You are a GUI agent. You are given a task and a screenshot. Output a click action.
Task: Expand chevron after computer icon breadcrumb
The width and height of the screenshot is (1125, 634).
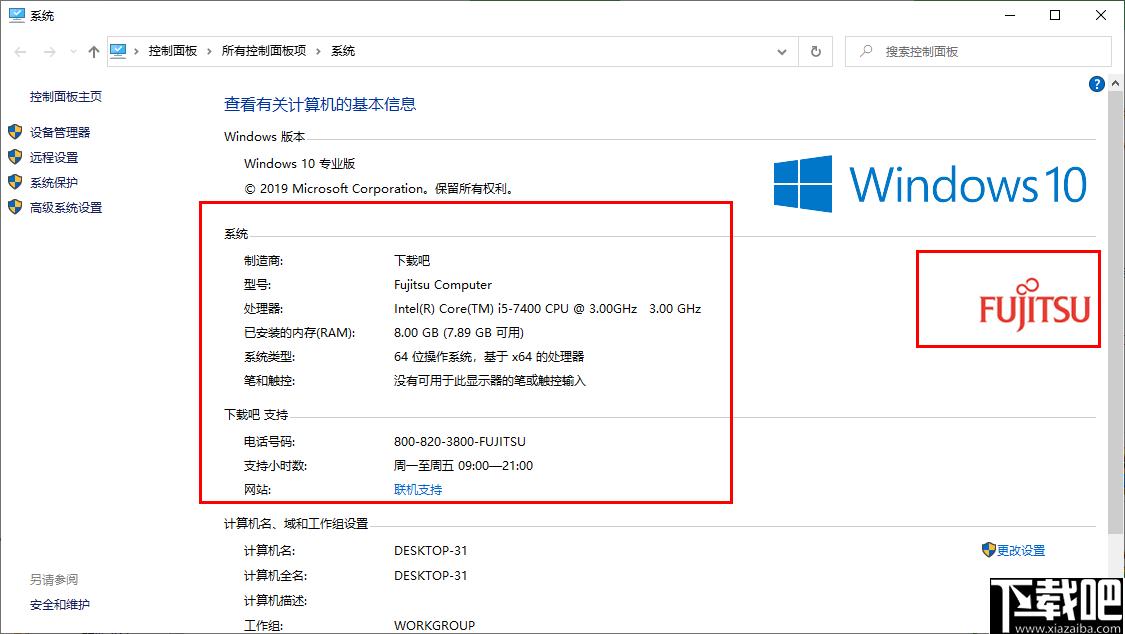[x=136, y=51]
